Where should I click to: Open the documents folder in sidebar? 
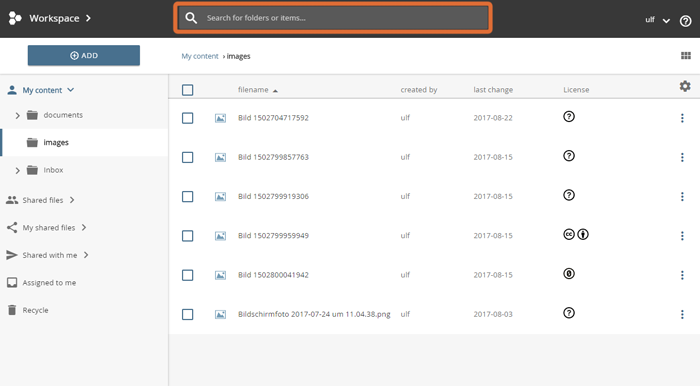click(x=63, y=115)
